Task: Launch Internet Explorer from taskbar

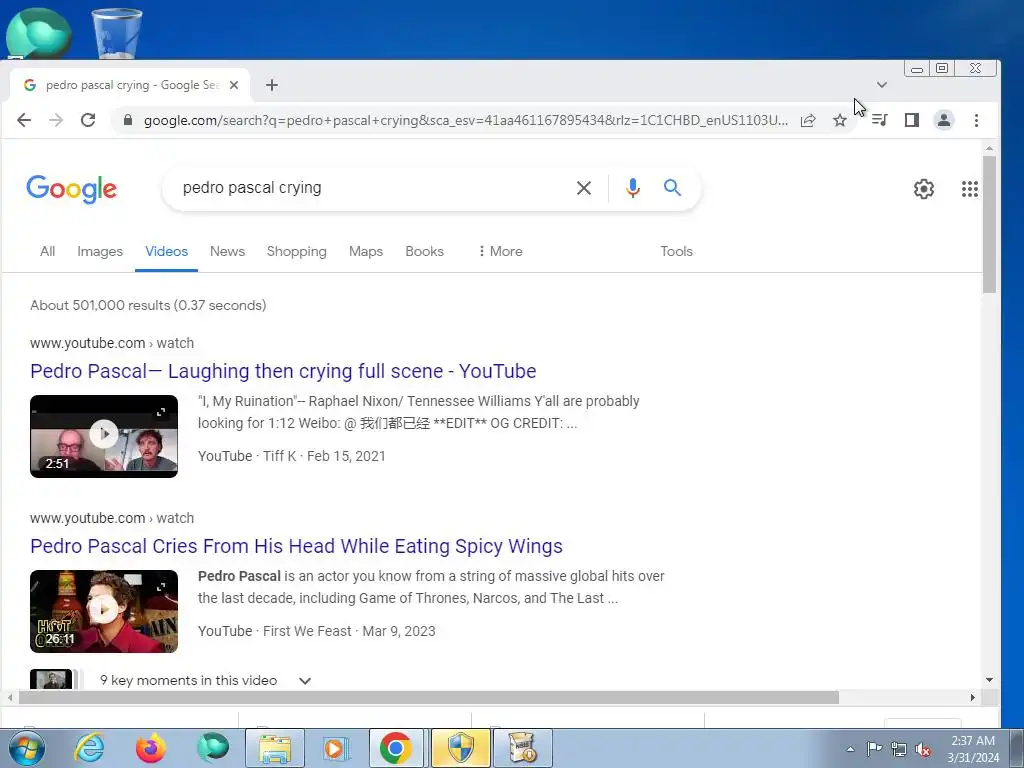Action: [x=89, y=748]
